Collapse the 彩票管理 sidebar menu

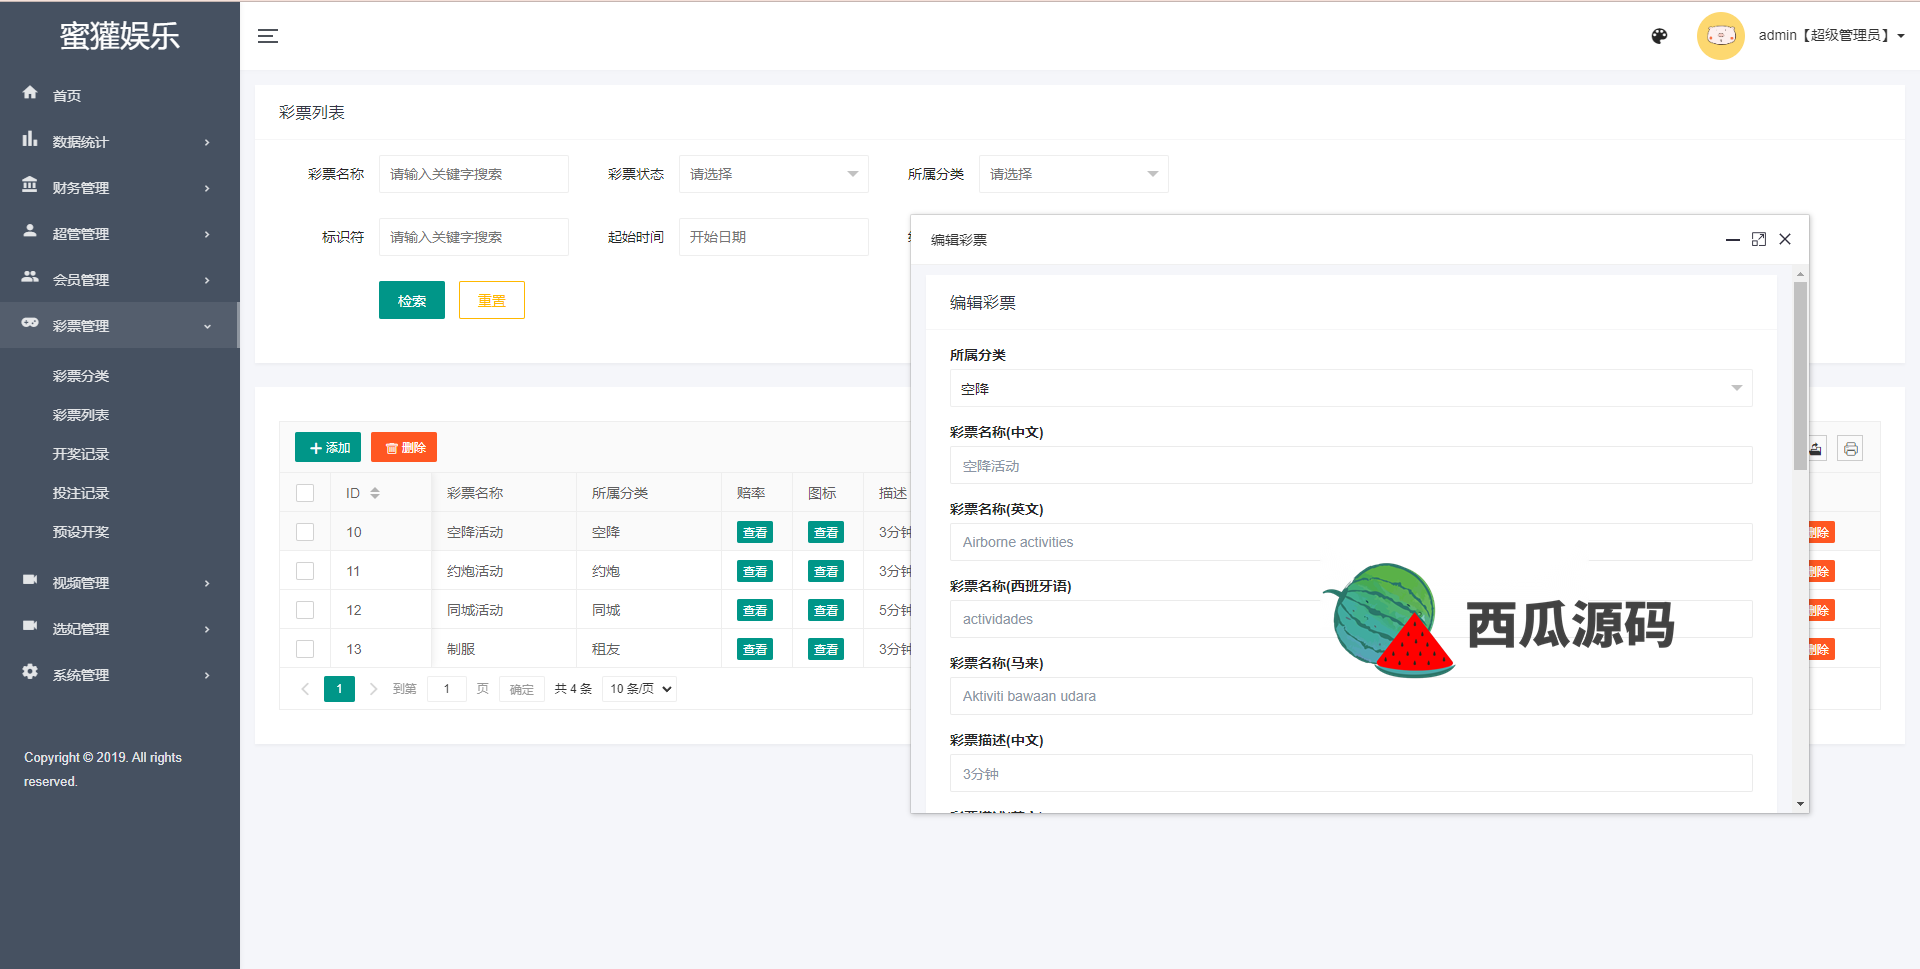pyautogui.click(x=120, y=326)
